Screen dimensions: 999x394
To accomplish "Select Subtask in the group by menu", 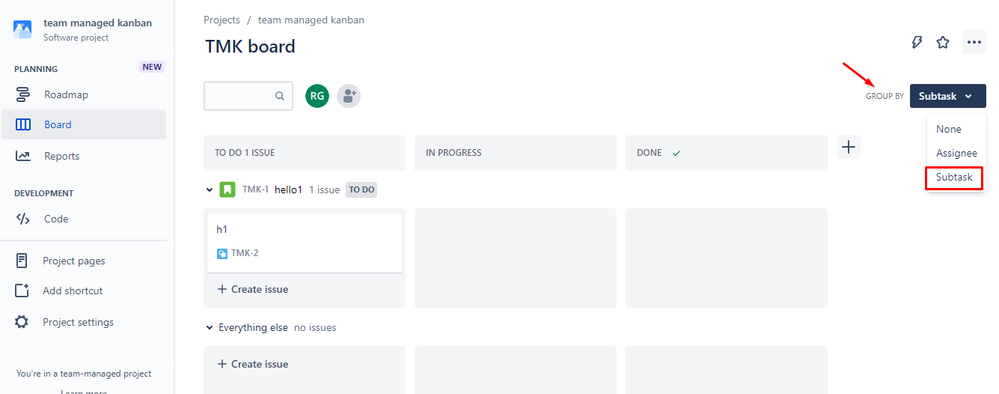I will coord(954,177).
